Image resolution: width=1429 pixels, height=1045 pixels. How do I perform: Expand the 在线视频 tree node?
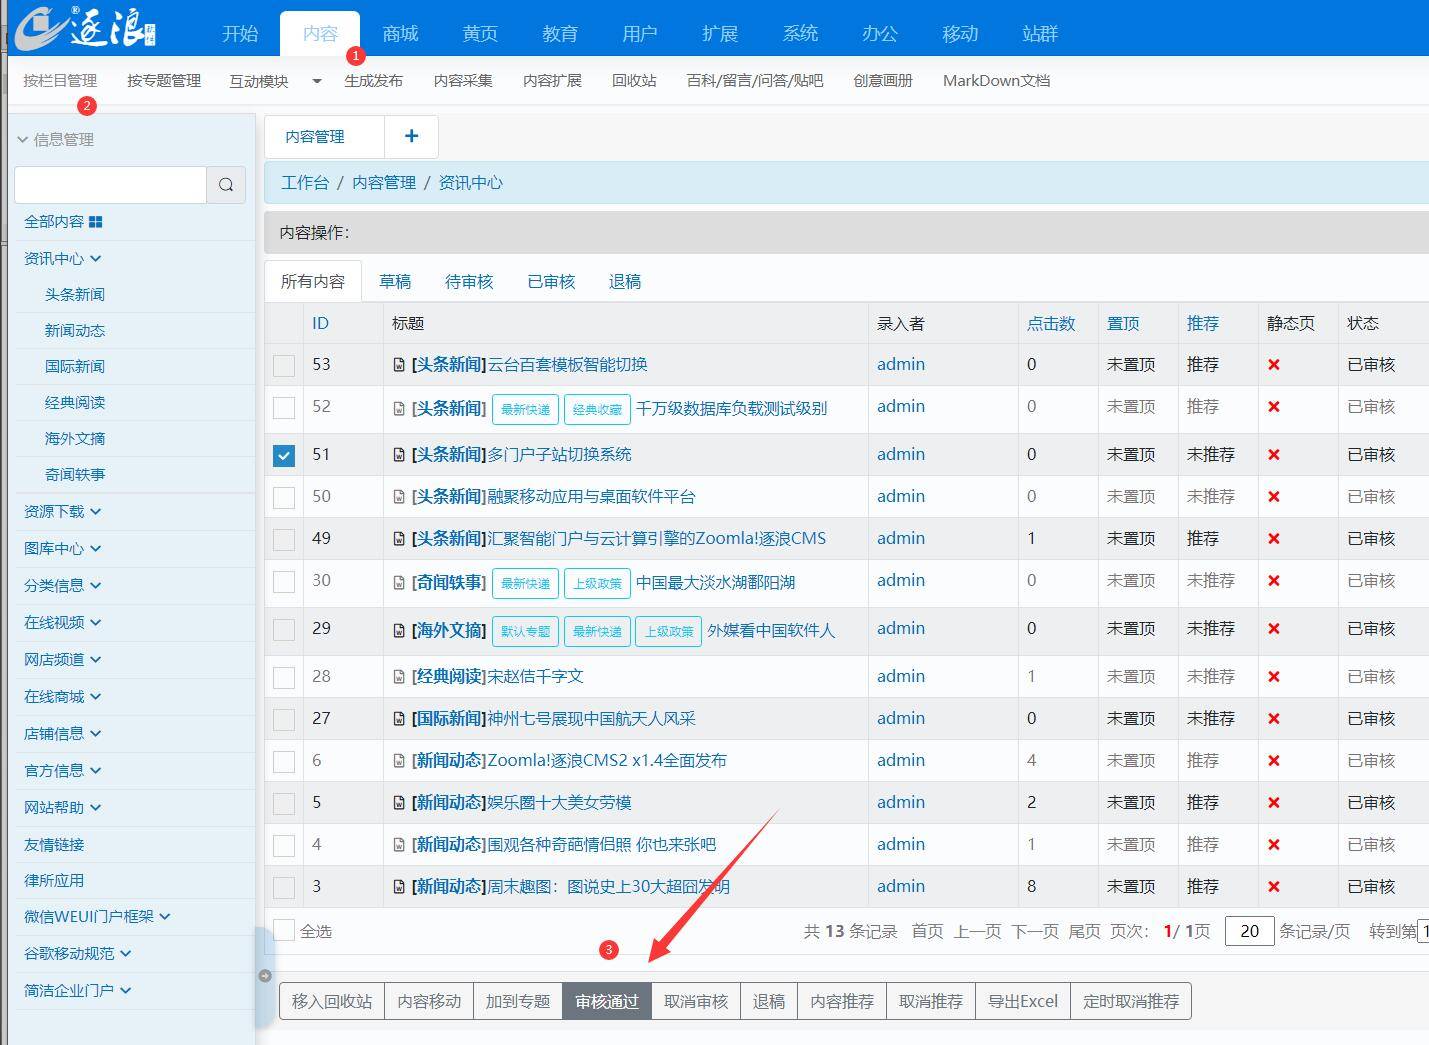(63, 623)
